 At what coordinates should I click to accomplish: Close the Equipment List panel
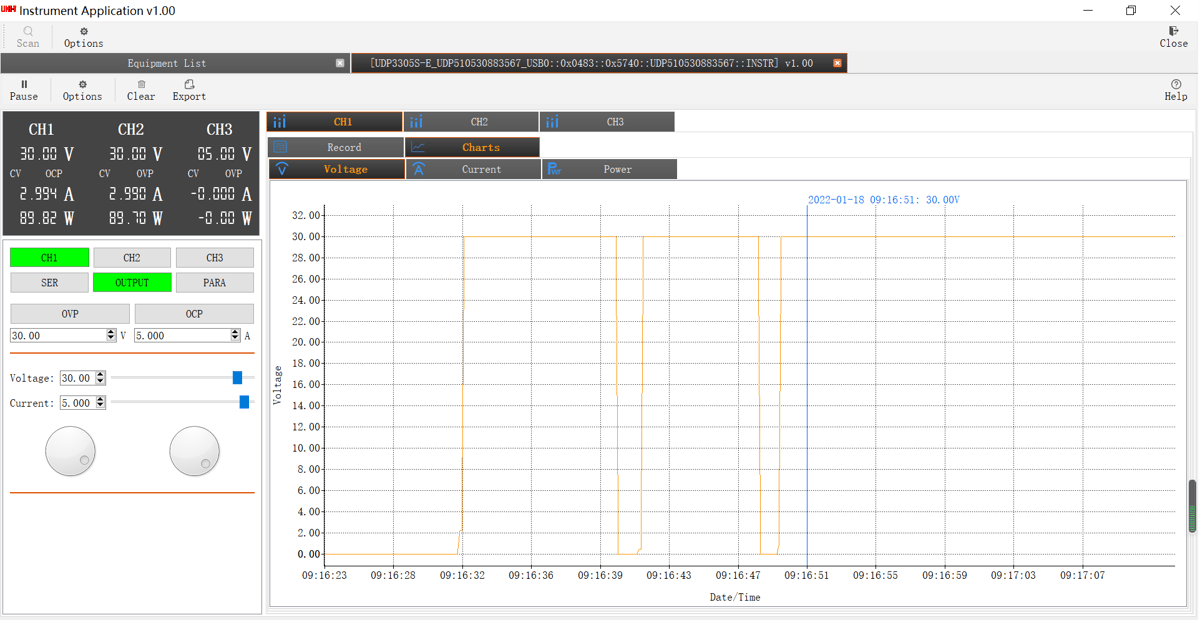click(340, 63)
